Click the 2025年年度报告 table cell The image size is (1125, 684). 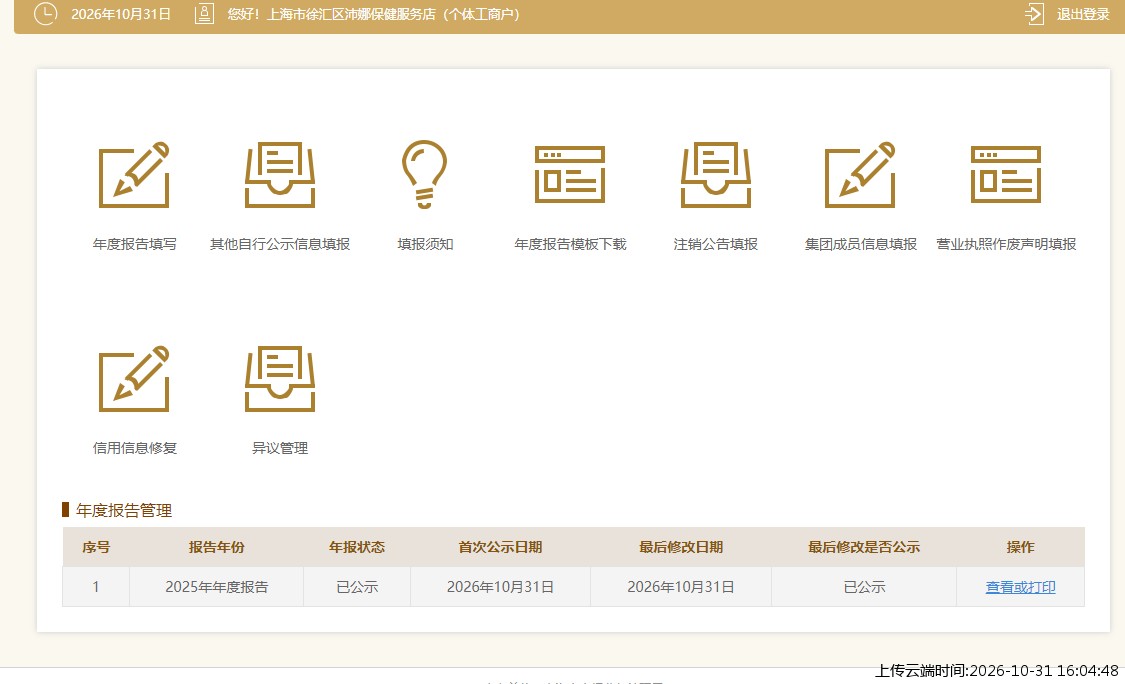click(x=217, y=587)
